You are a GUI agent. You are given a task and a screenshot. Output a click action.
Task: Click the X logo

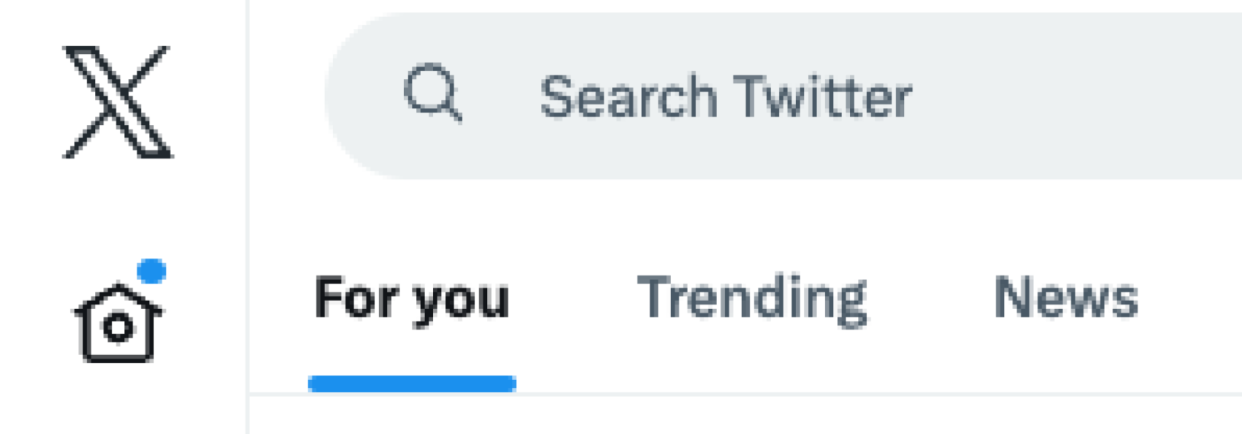118,101
